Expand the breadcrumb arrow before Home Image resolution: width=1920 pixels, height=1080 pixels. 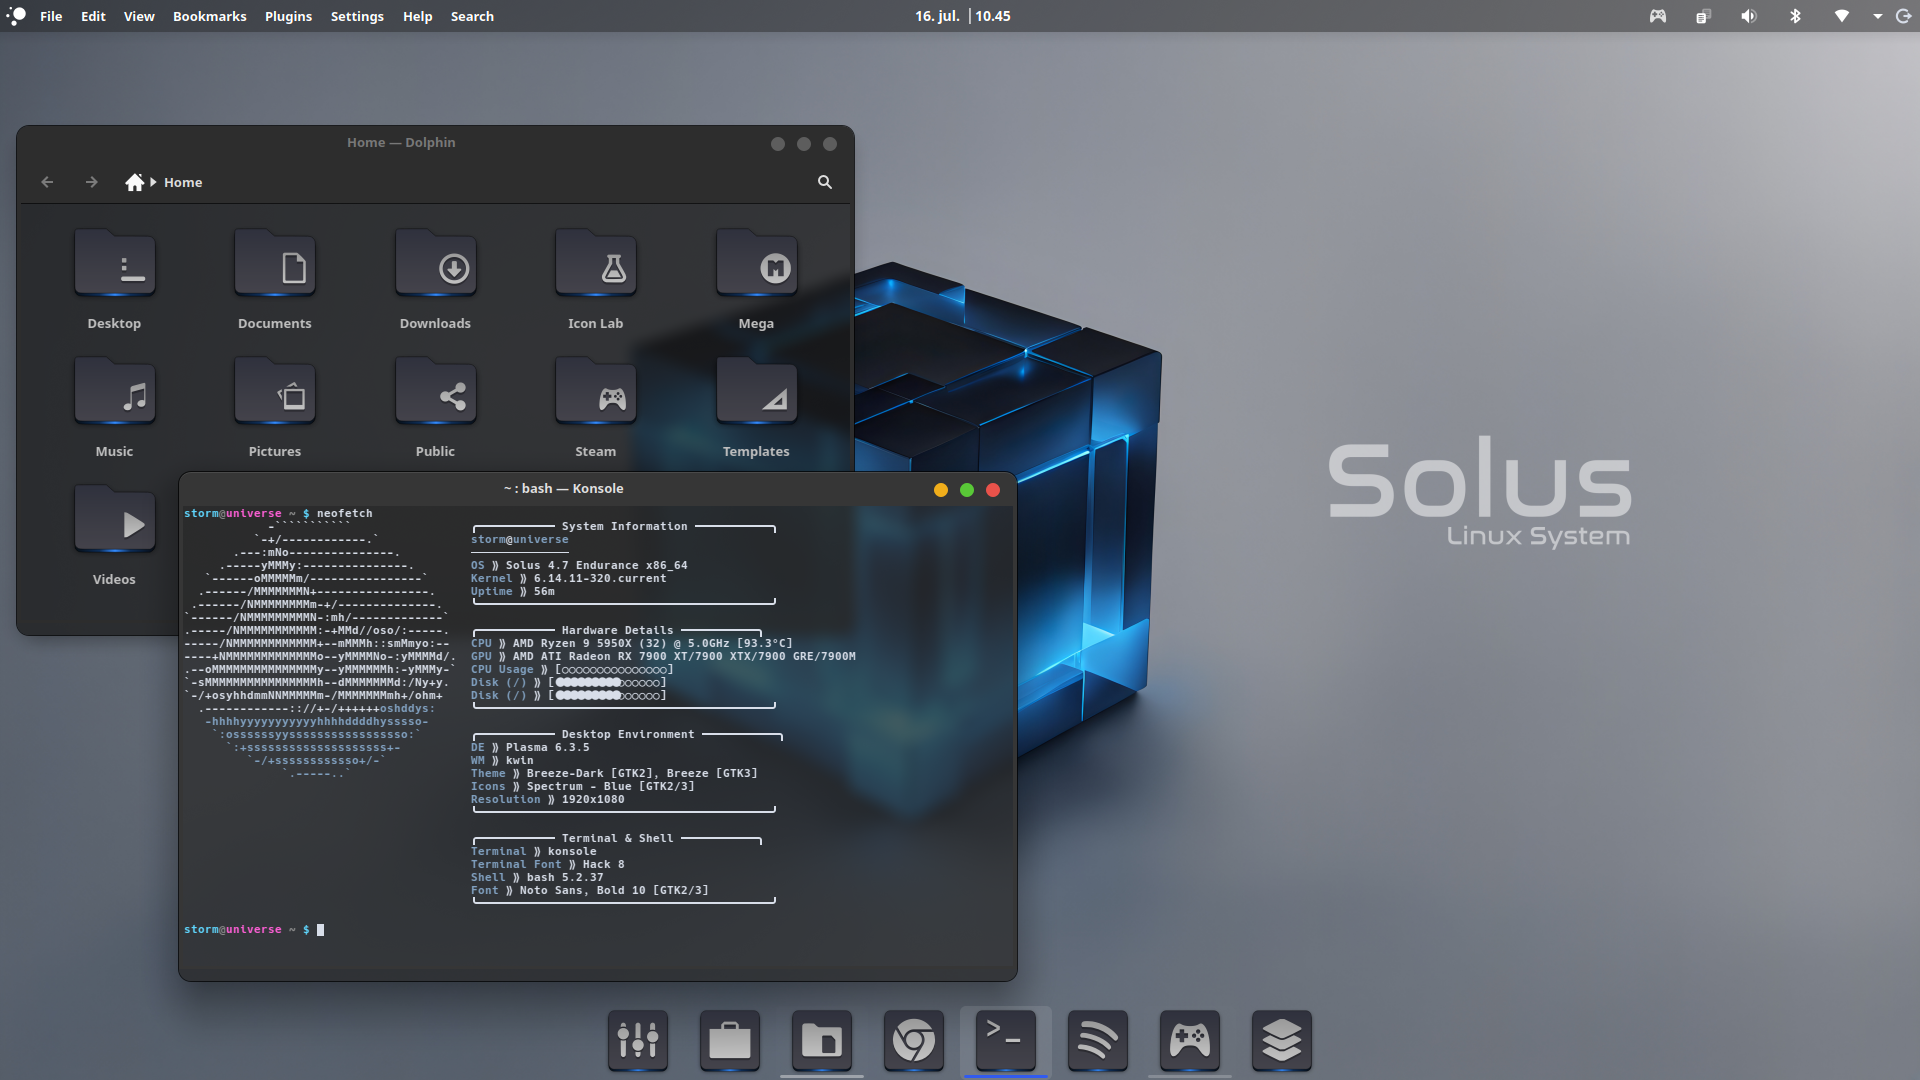(153, 182)
